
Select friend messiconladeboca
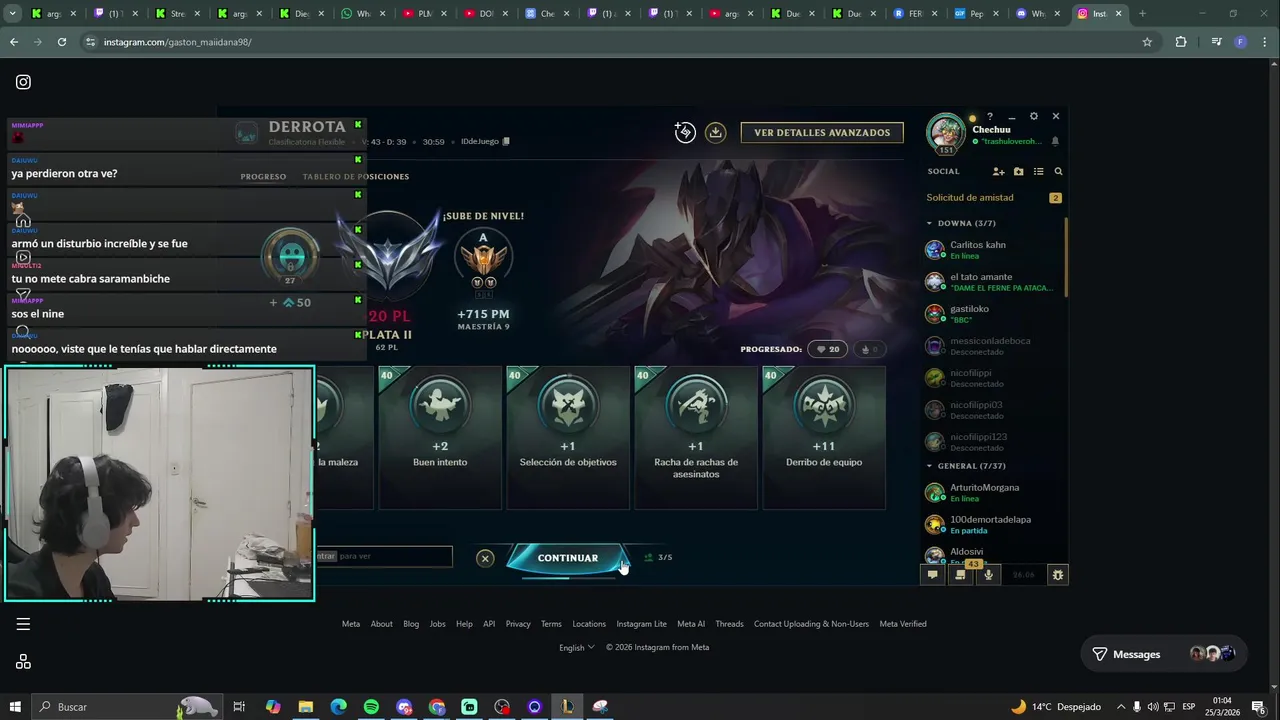tap(993, 346)
